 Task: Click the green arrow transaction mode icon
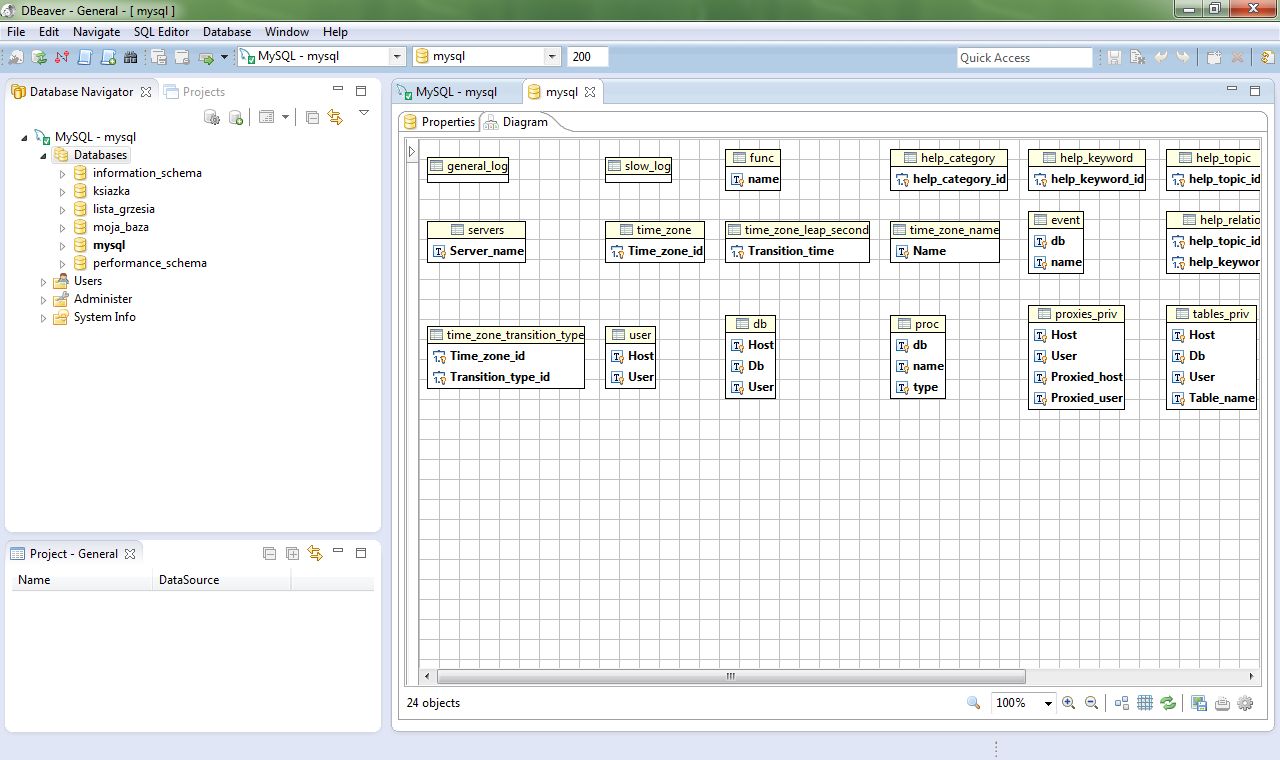point(206,57)
